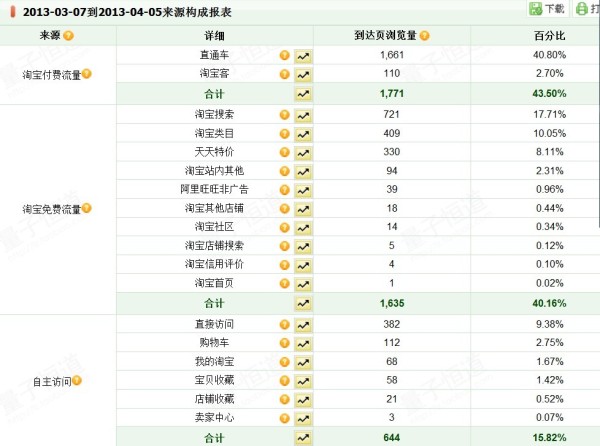Click the help icon for 淘宝社区
Screen dimensions: 600x446
coord(285,227)
